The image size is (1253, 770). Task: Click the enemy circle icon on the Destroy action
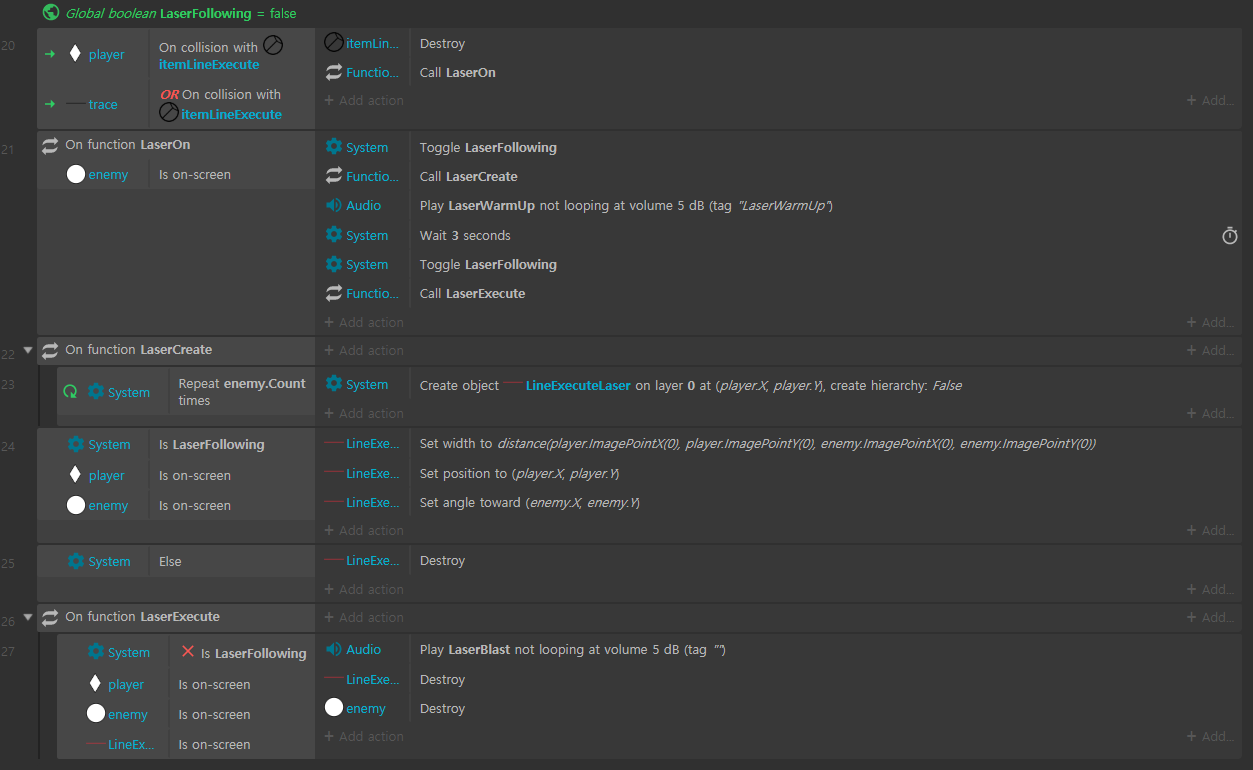pyautogui.click(x=335, y=708)
